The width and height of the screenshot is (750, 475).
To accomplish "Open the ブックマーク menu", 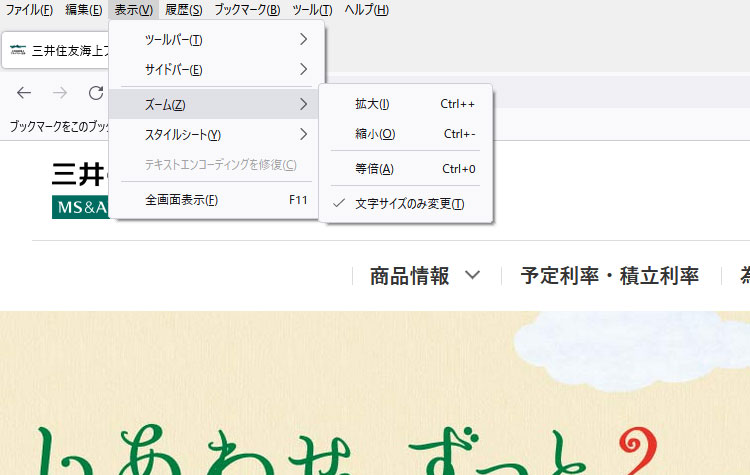I will (247, 10).
